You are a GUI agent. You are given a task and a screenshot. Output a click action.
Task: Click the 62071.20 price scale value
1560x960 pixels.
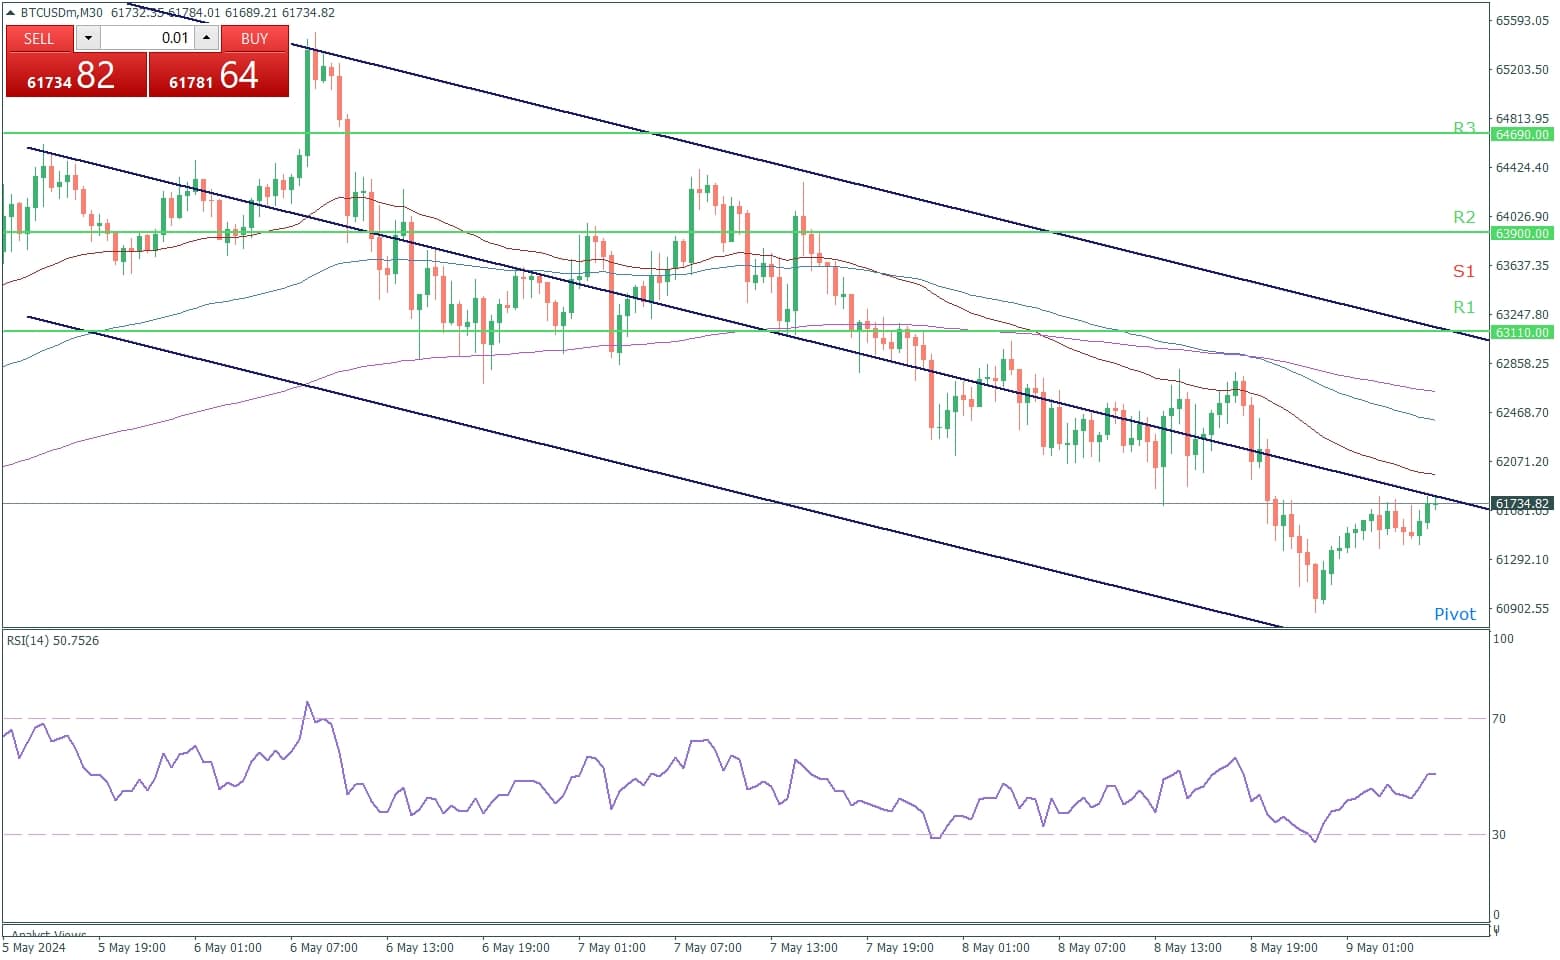pyautogui.click(x=1522, y=461)
